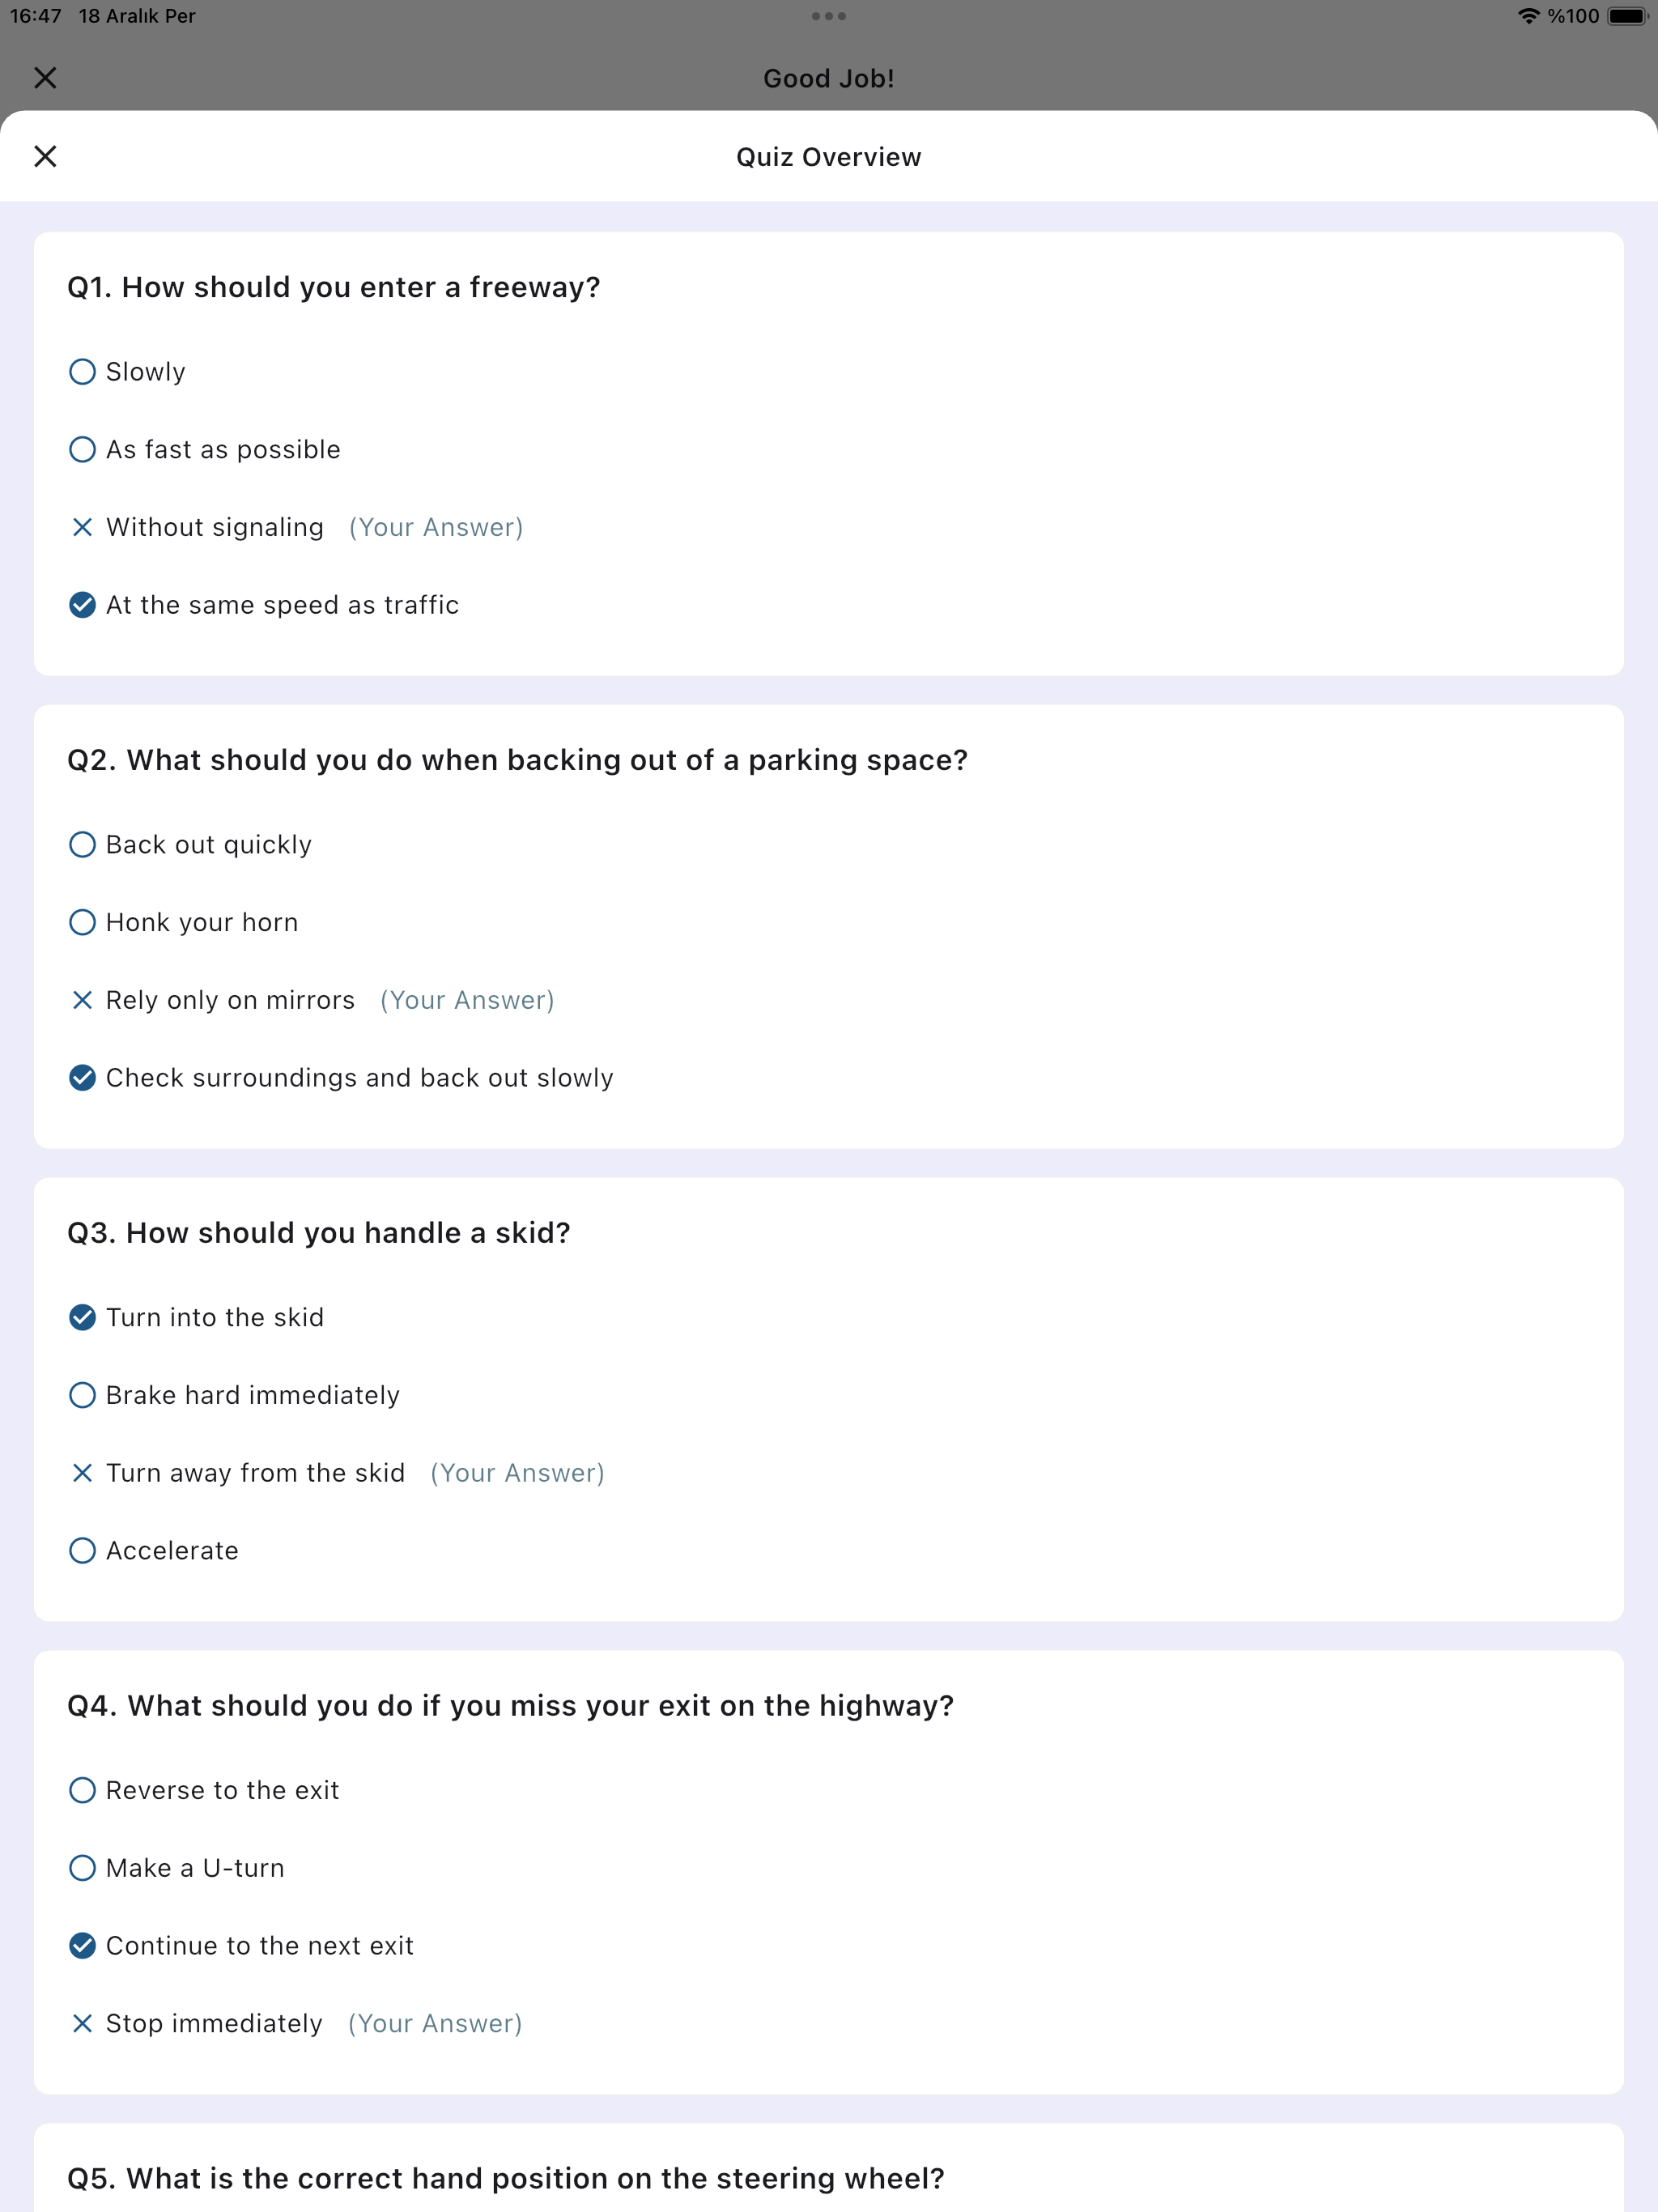Tap the X mark beside Rely only on mirrors
Screen dimensions: 1658x2212
tap(82, 1000)
